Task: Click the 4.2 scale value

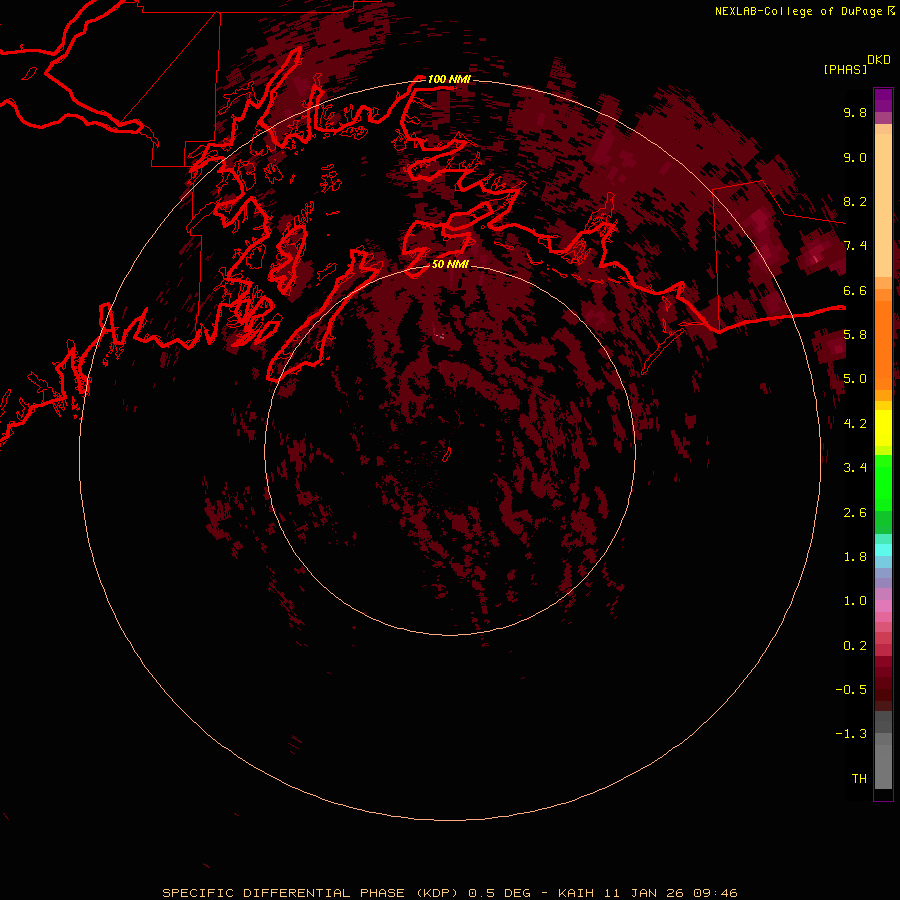Action: coord(855,424)
